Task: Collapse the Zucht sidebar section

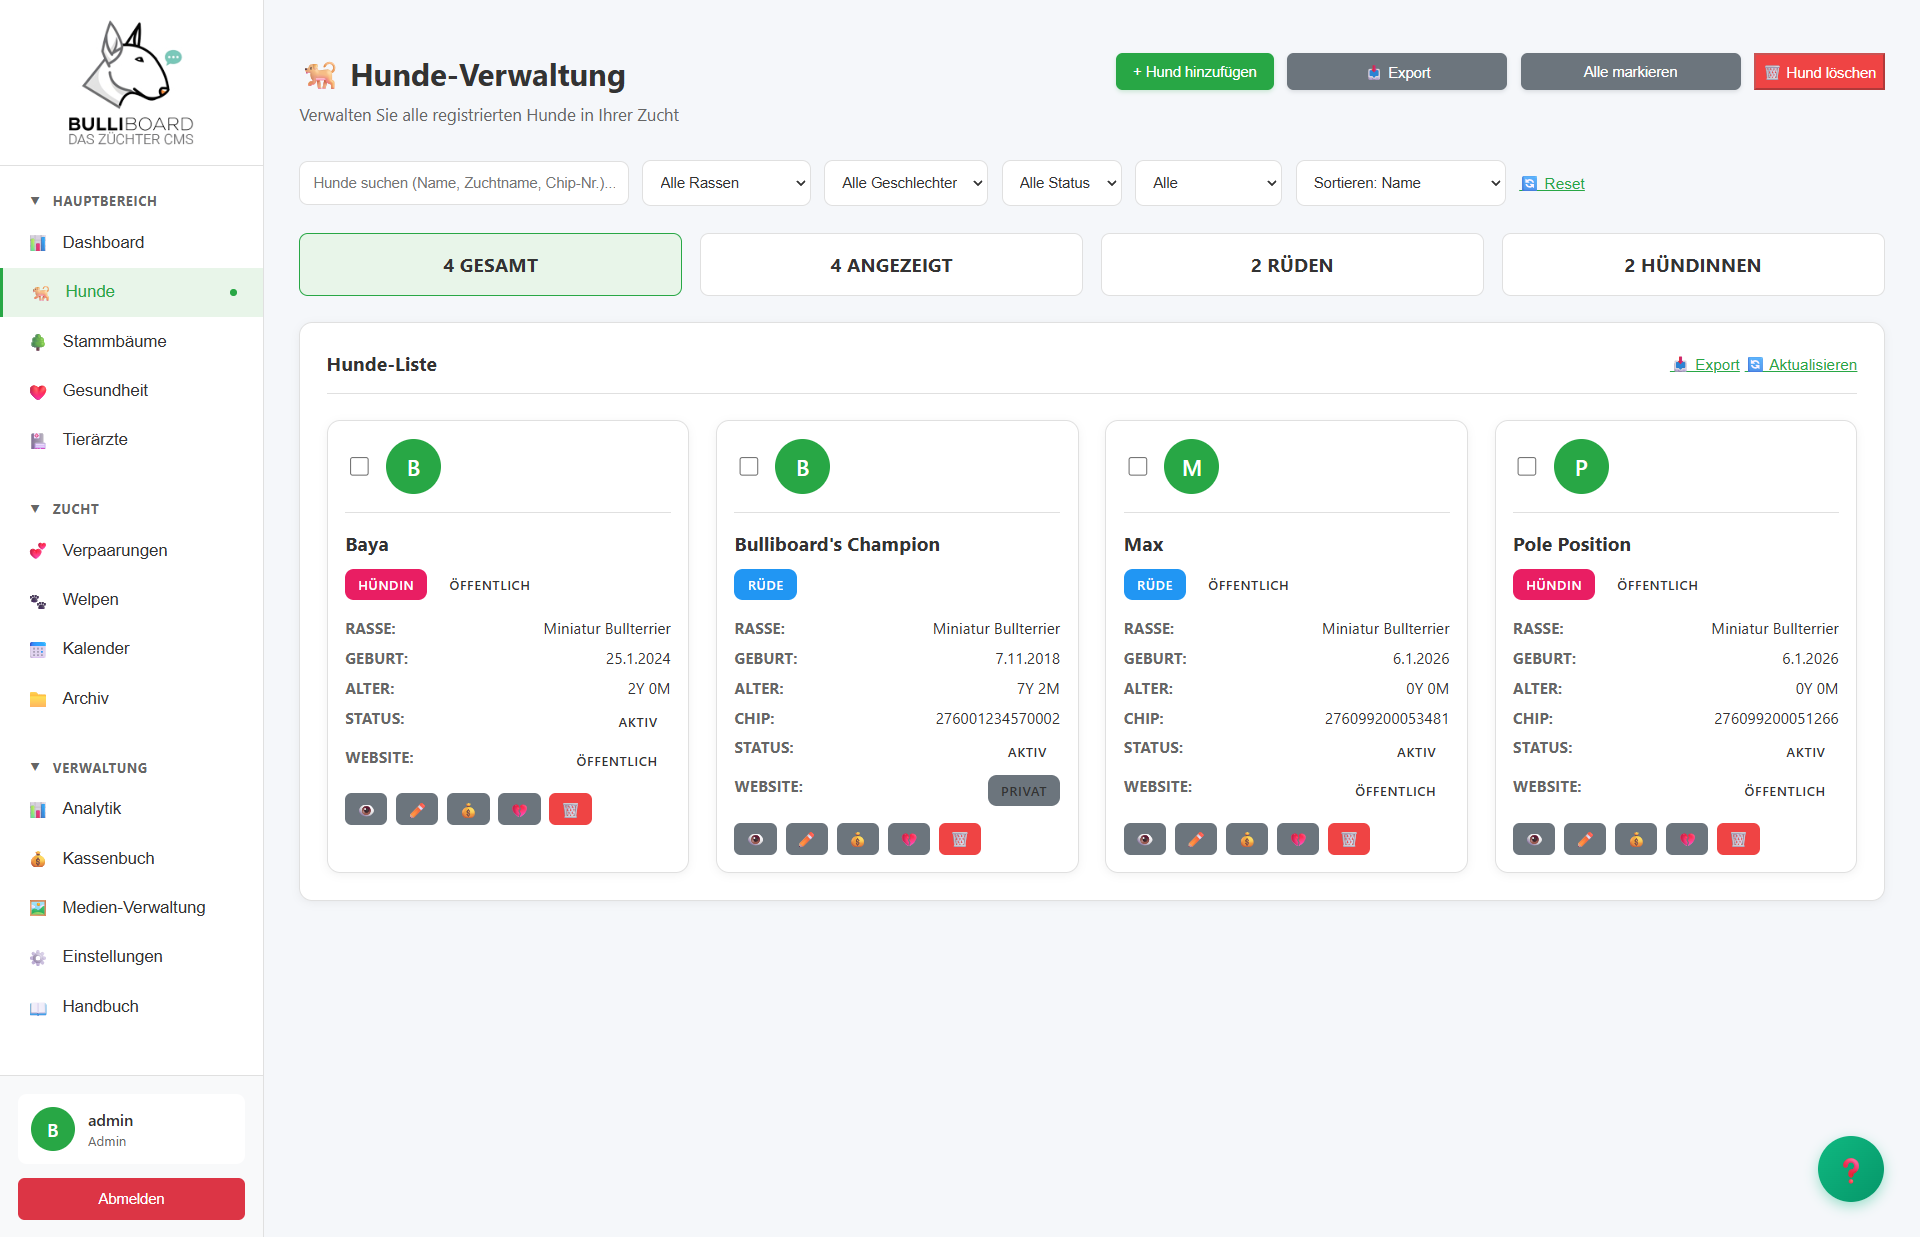Action: click(x=75, y=508)
